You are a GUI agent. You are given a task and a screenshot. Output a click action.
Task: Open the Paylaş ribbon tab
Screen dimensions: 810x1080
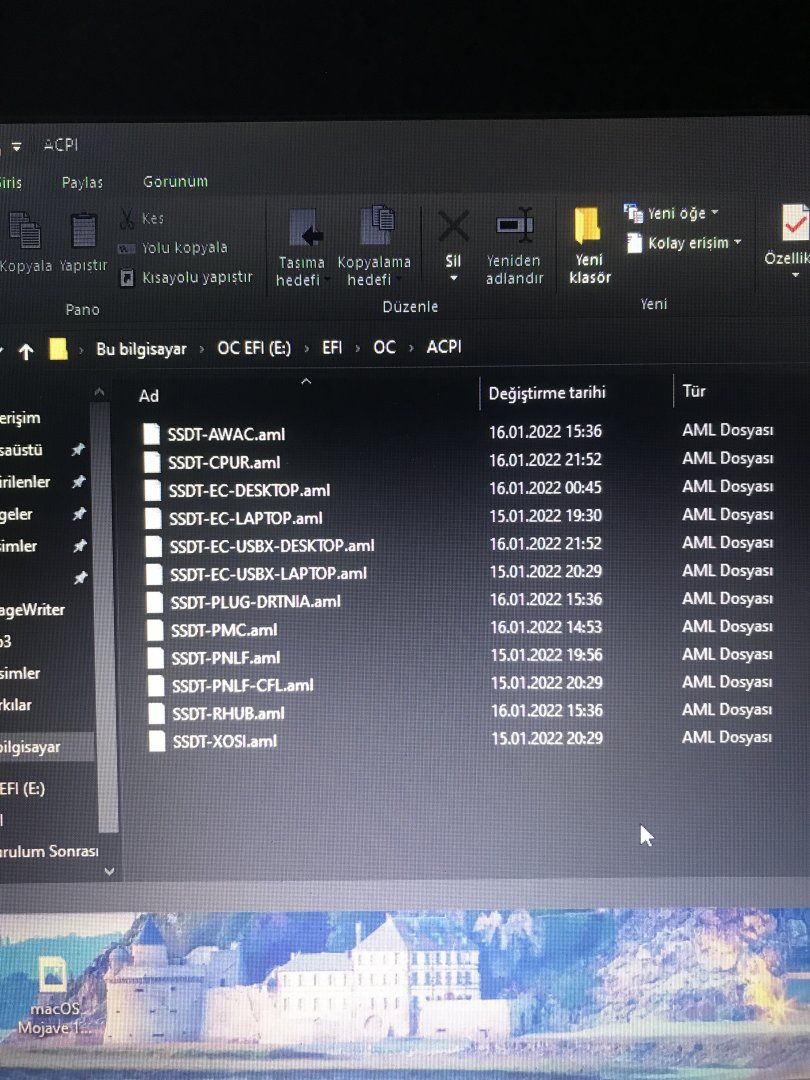(82, 183)
